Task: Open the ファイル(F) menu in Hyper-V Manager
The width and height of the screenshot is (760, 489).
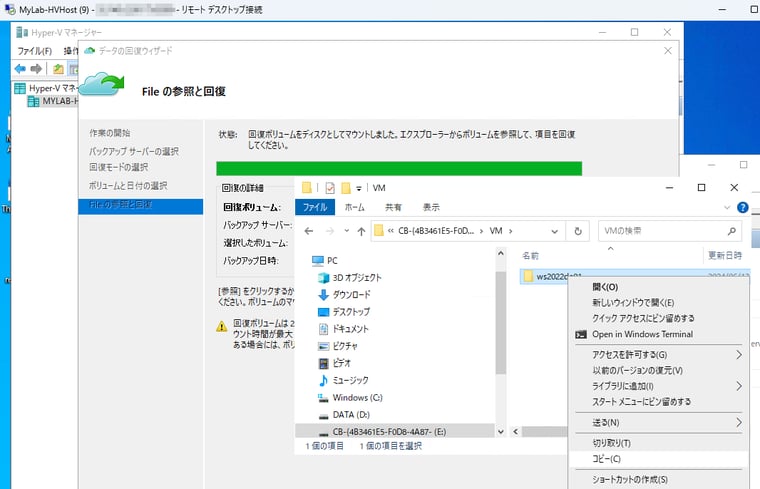Action: click(34, 51)
